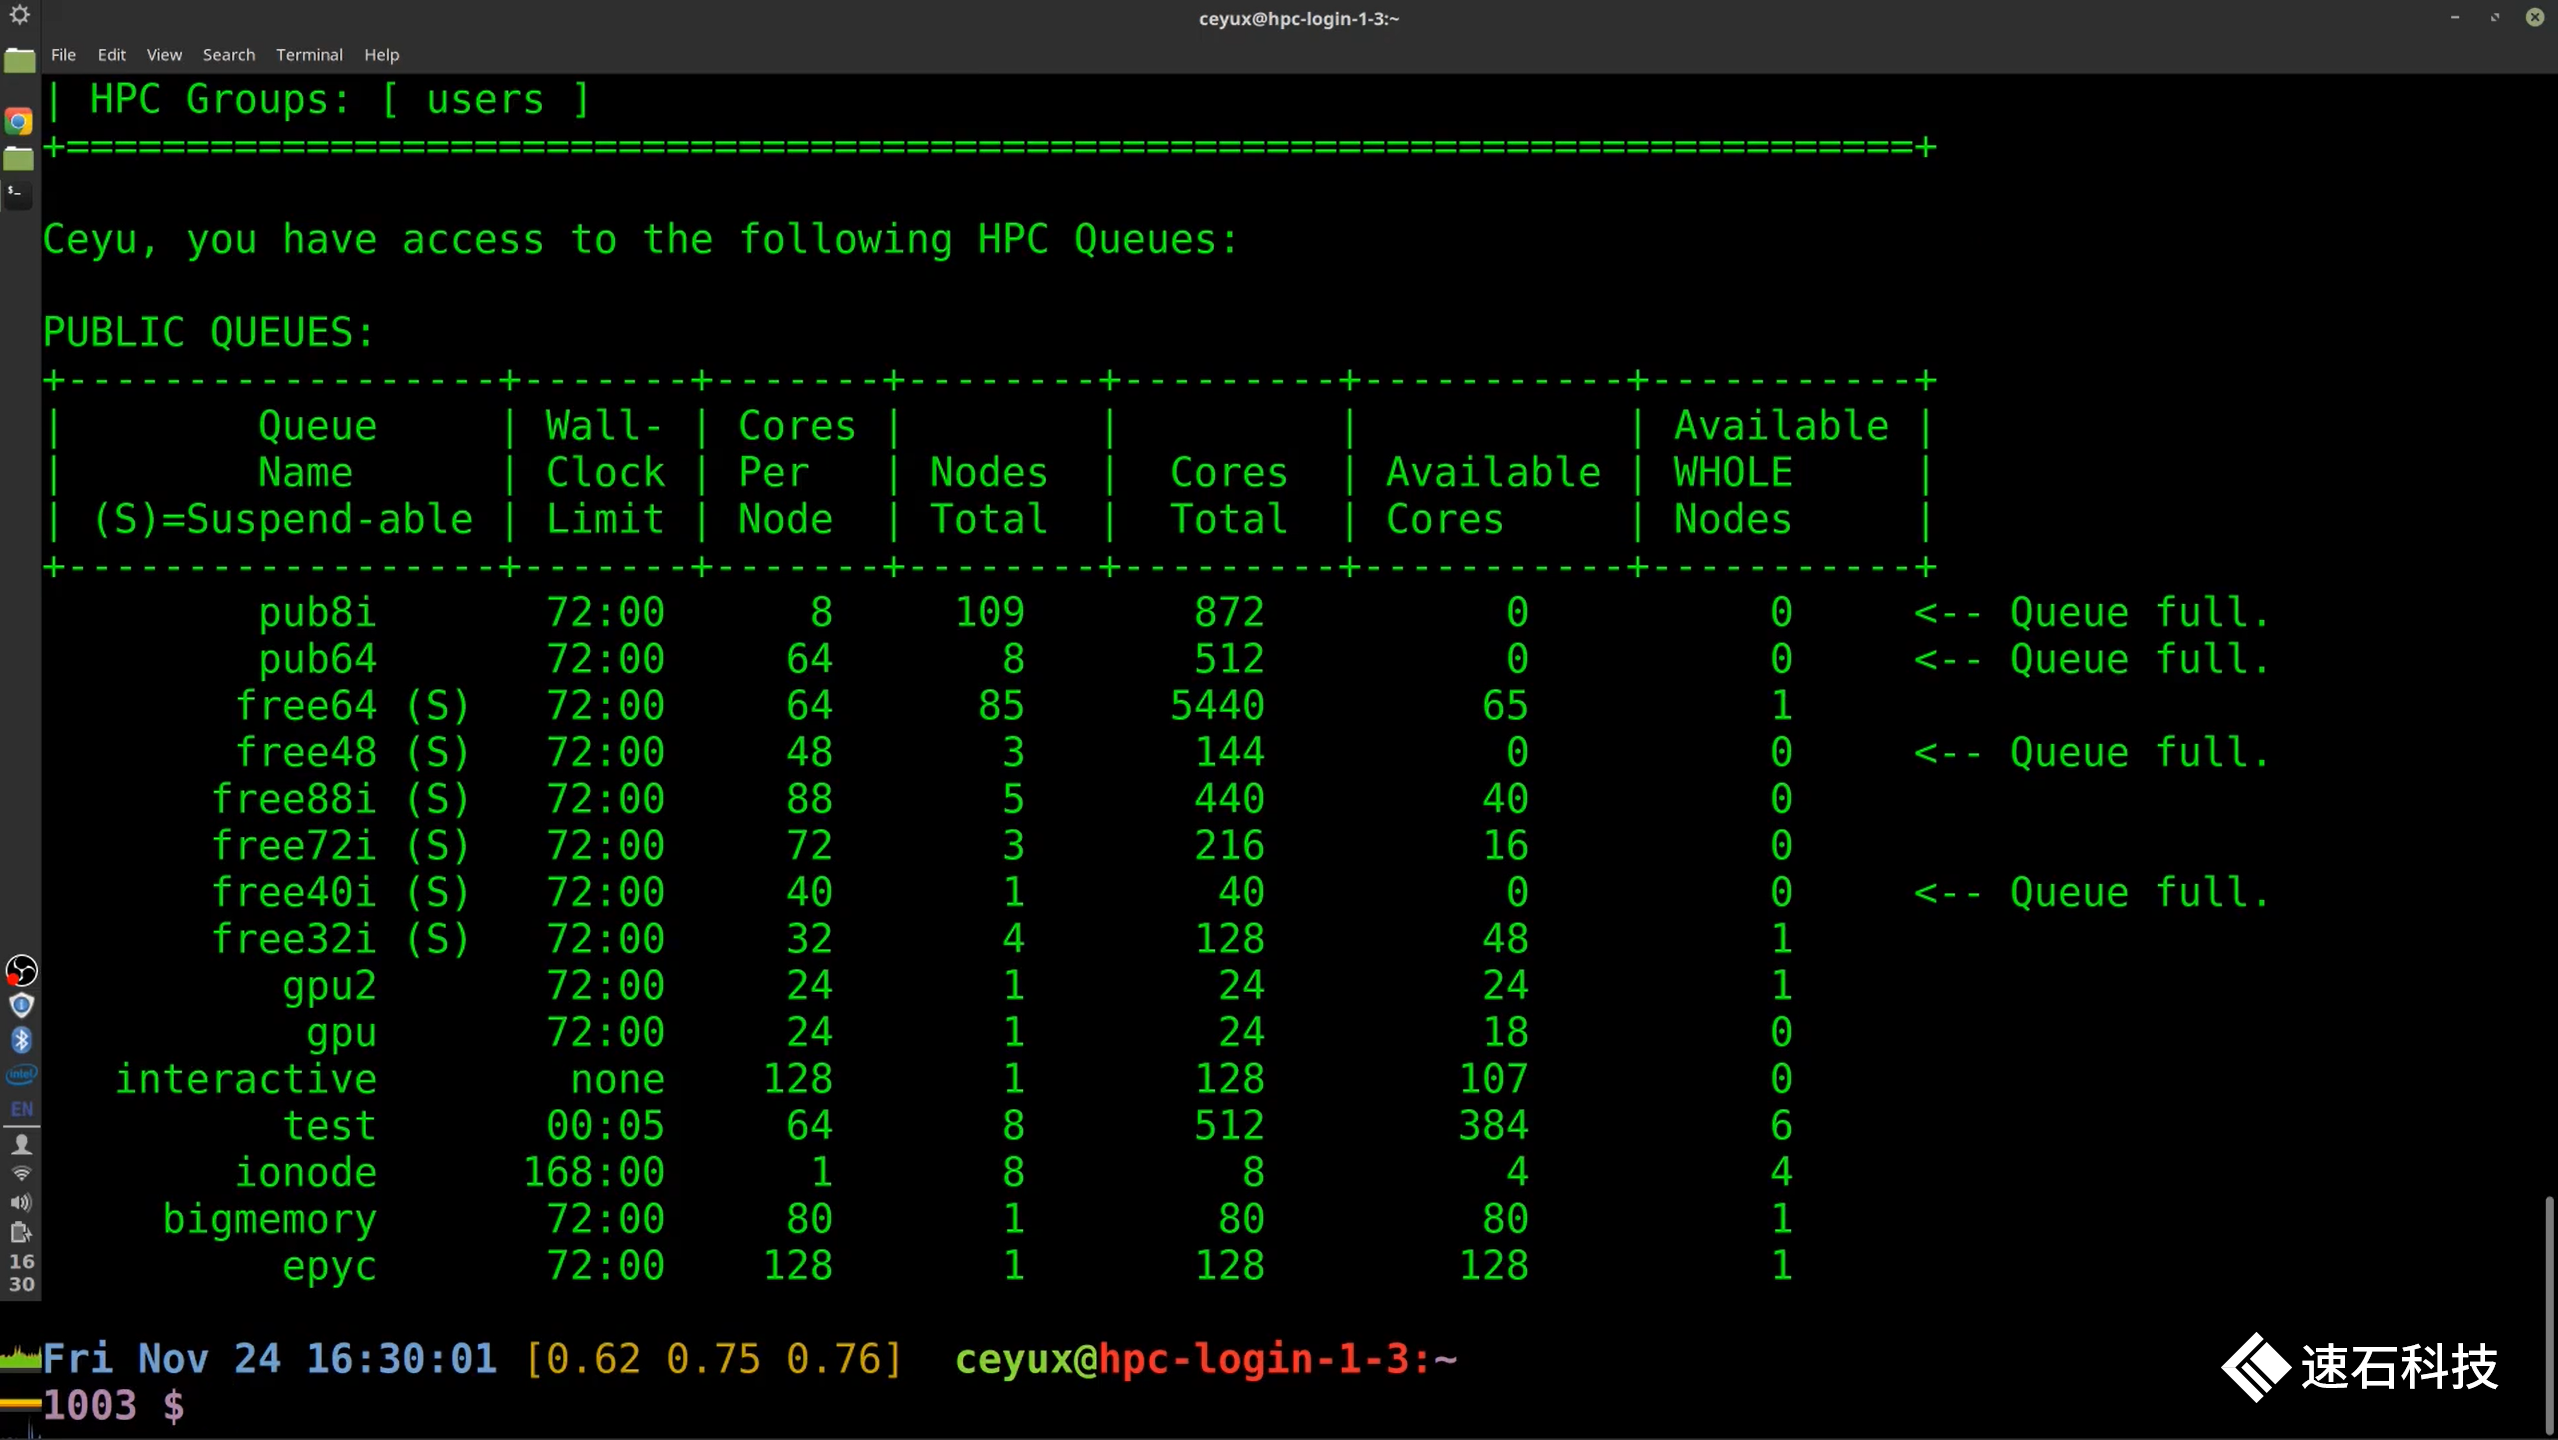This screenshot has height=1440, width=2558.
Task: Open the user account applet icon
Action: (21, 1144)
